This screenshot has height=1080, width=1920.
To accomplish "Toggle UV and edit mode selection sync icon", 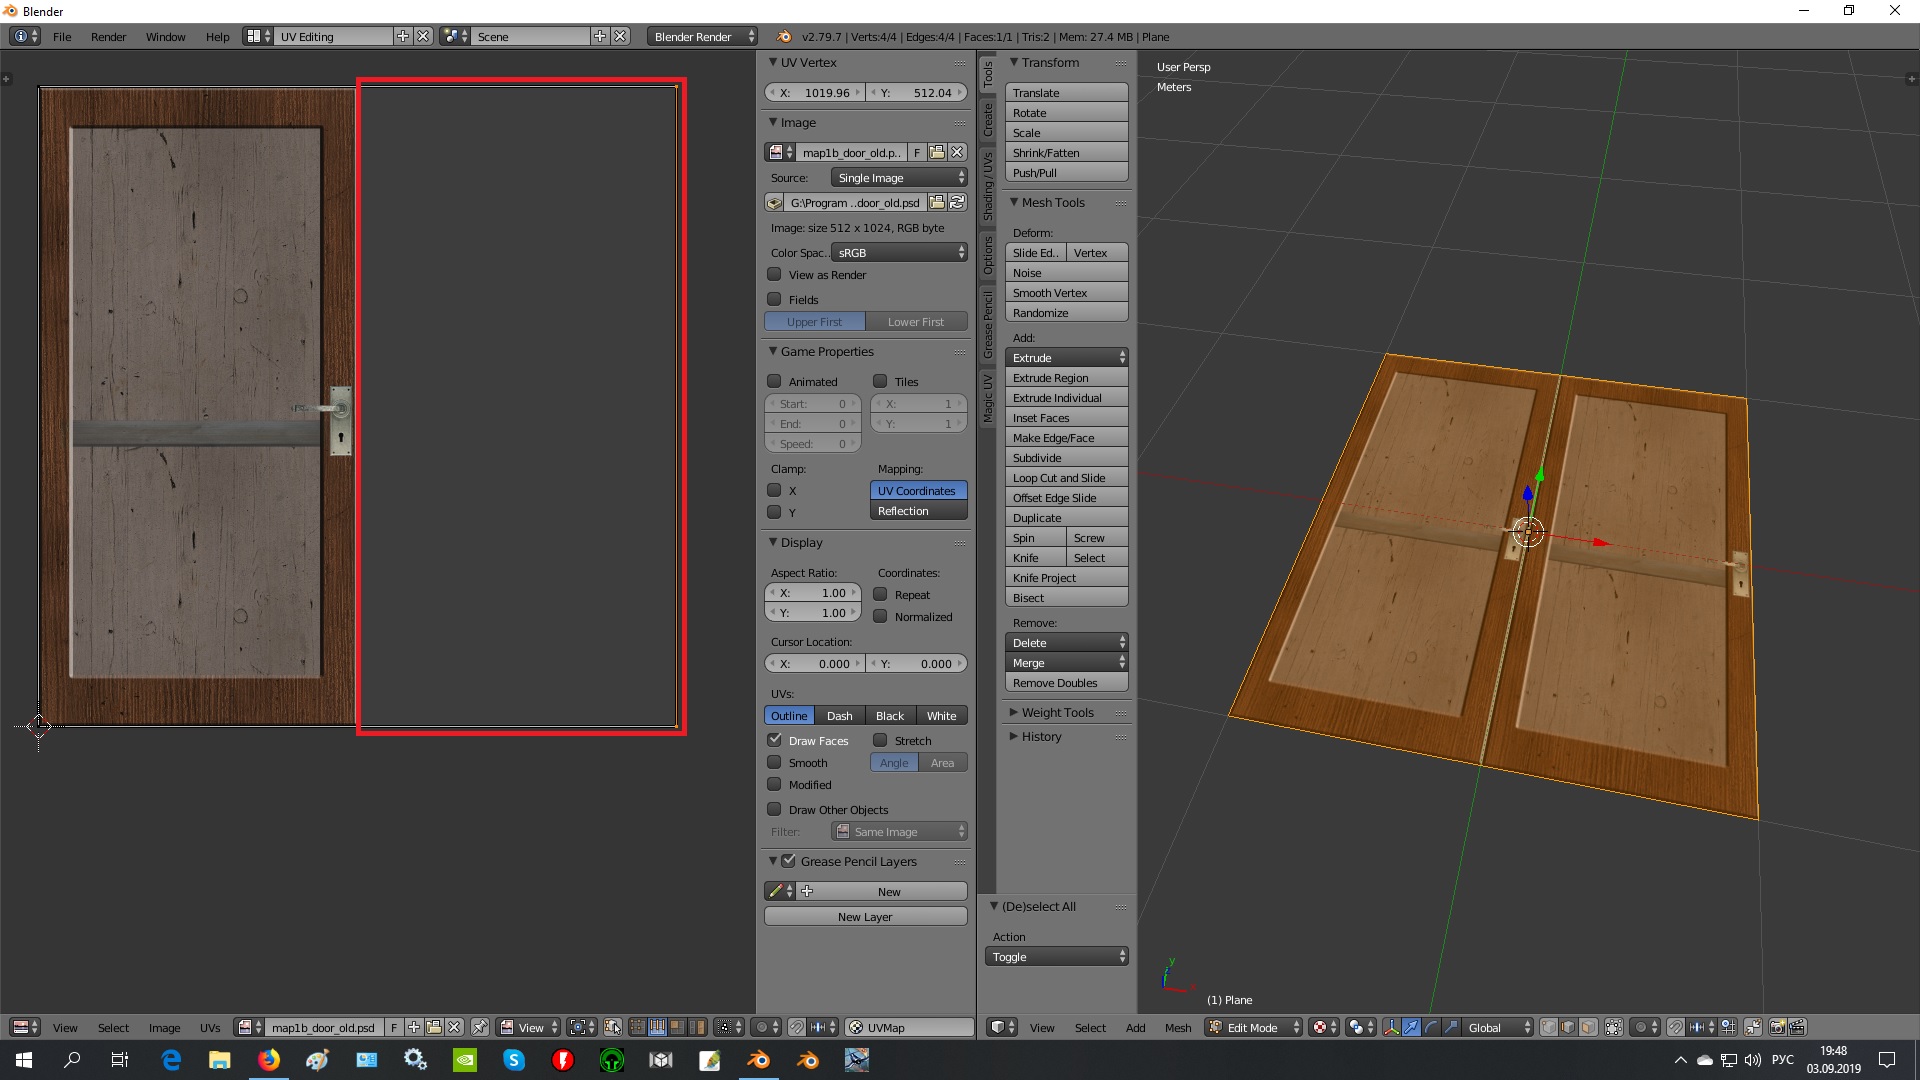I will tap(613, 1027).
